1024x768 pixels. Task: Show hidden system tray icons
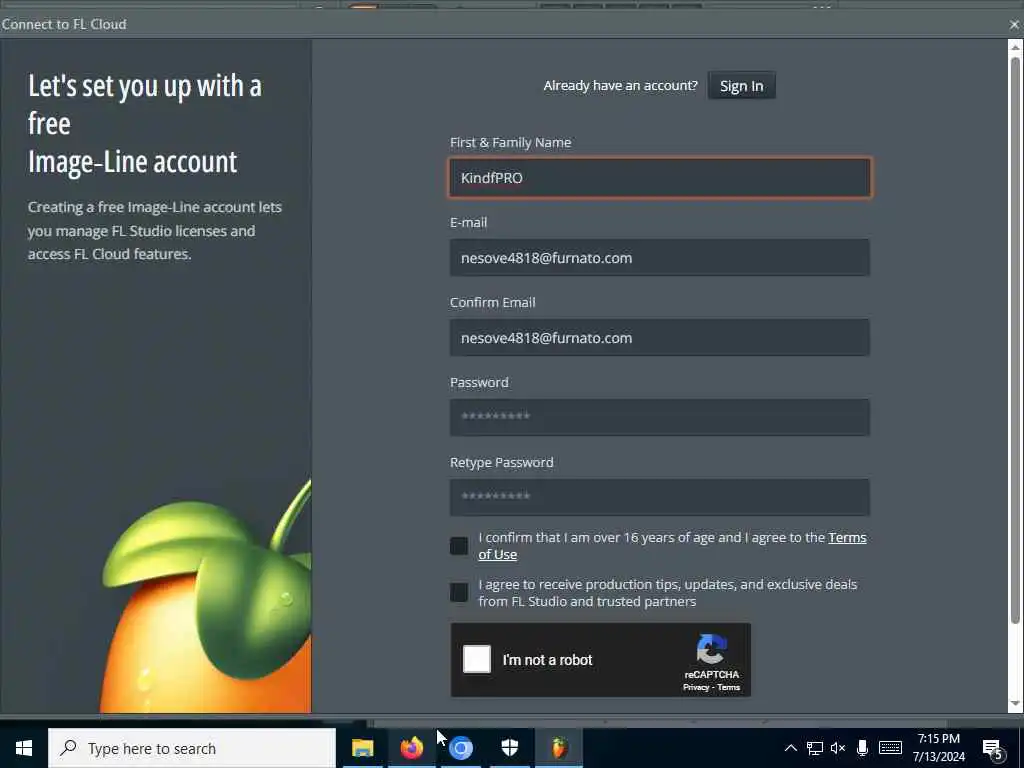[x=790, y=748]
